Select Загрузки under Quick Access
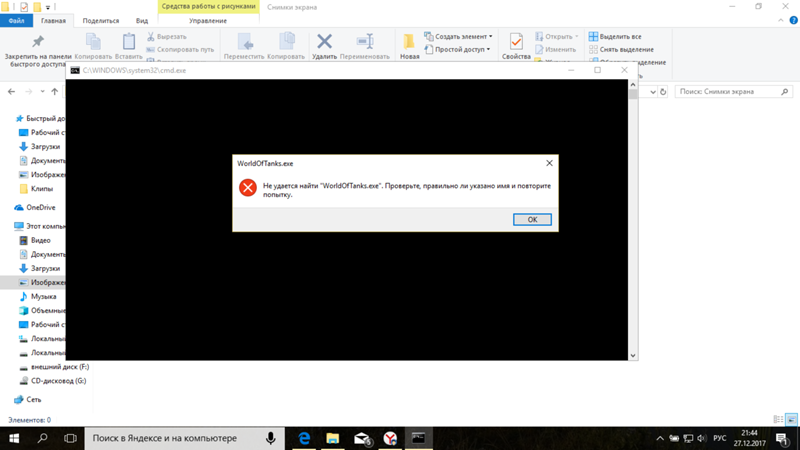The height and width of the screenshot is (450, 800). [x=40, y=146]
